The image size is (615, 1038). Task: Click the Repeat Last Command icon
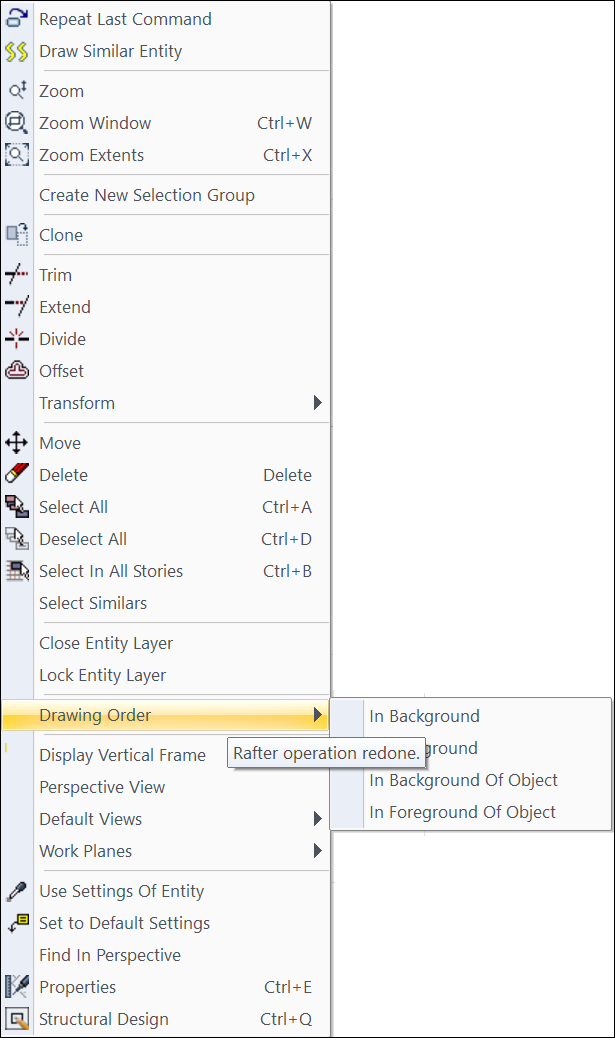[16, 19]
